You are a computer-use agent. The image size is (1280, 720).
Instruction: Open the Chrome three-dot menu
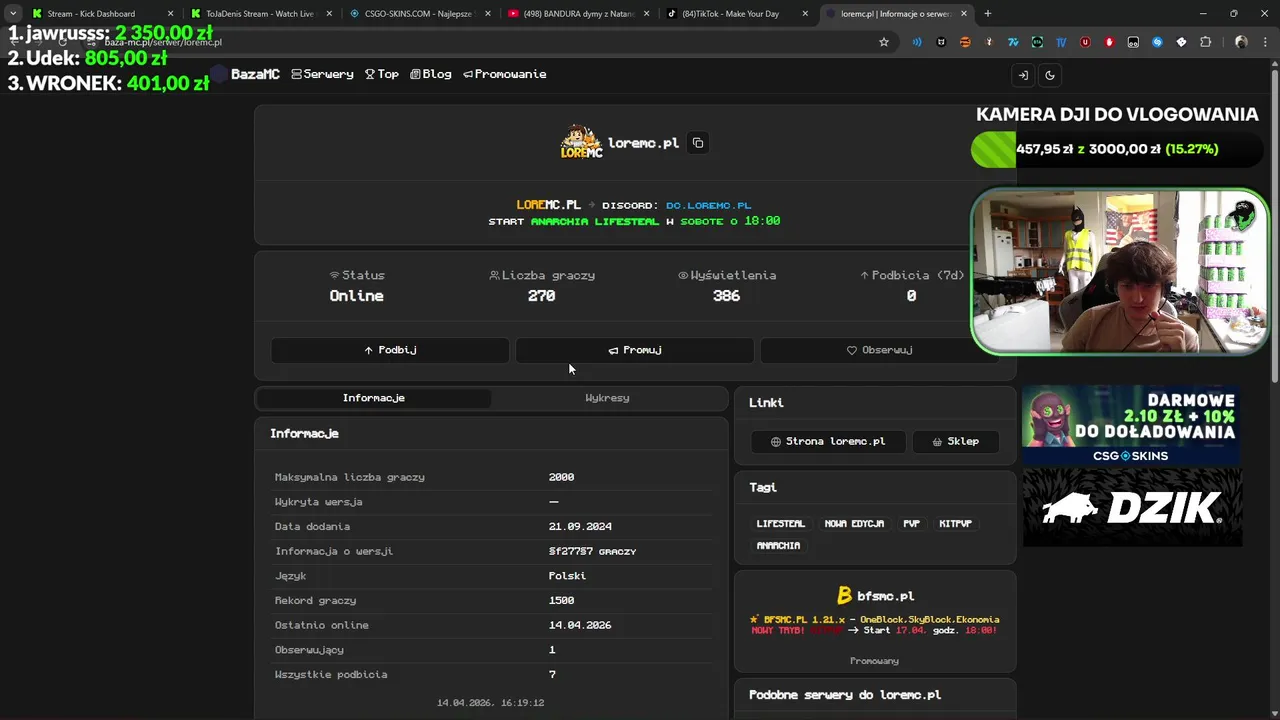pos(1266,42)
